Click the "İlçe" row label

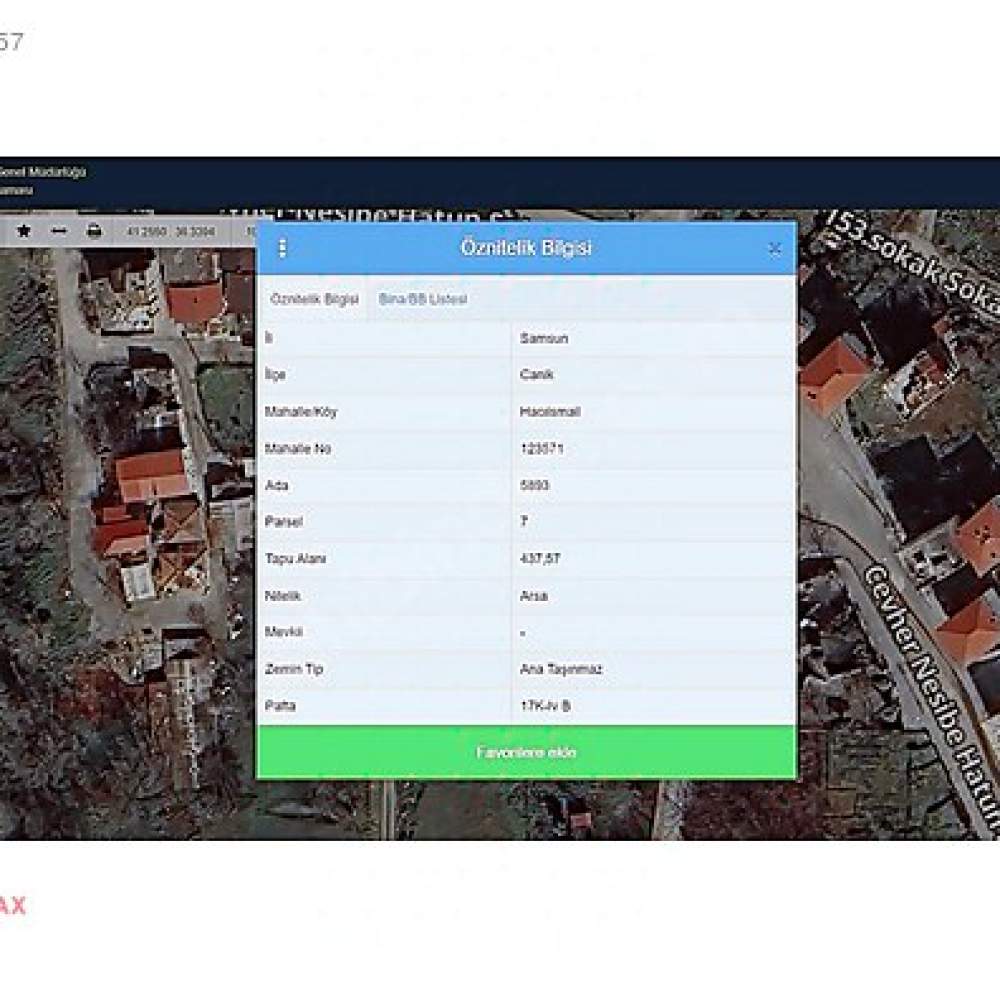(275, 374)
